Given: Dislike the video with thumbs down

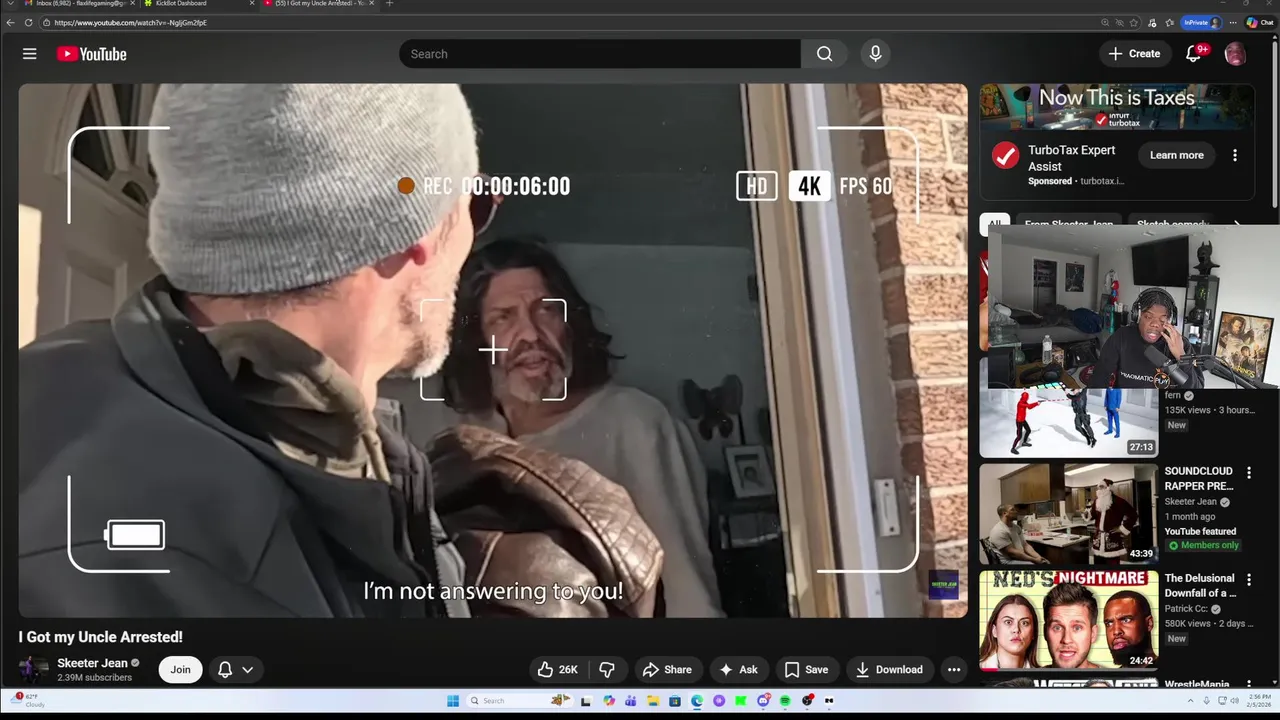Looking at the screenshot, I should pyautogui.click(x=607, y=670).
